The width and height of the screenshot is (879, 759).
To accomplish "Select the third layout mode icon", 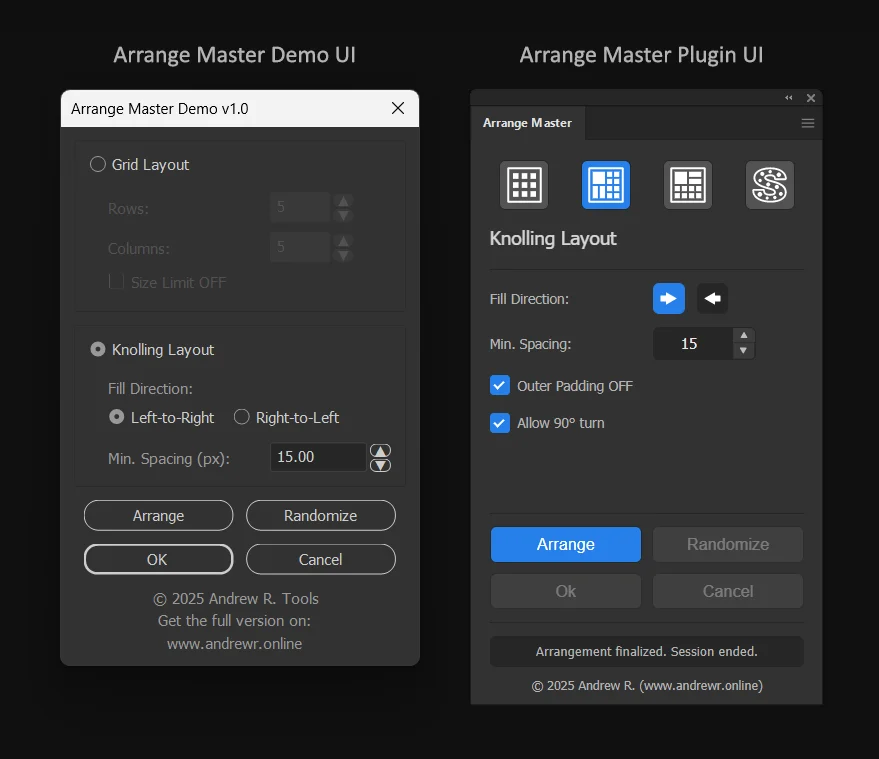I will pos(688,185).
